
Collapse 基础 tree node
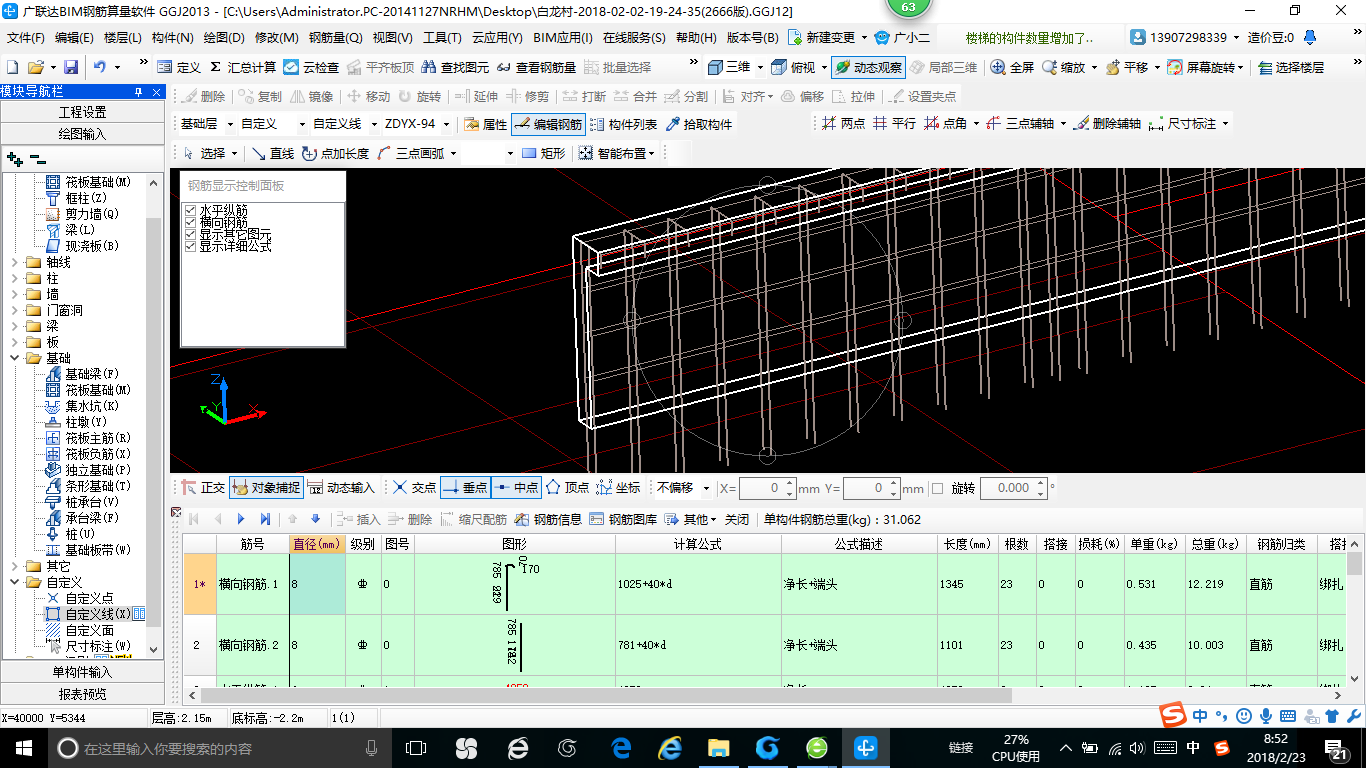tap(13, 358)
